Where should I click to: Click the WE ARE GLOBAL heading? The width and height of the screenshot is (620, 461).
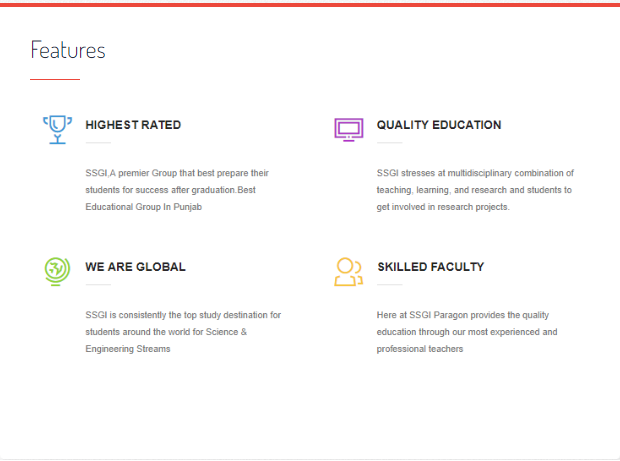tap(135, 267)
